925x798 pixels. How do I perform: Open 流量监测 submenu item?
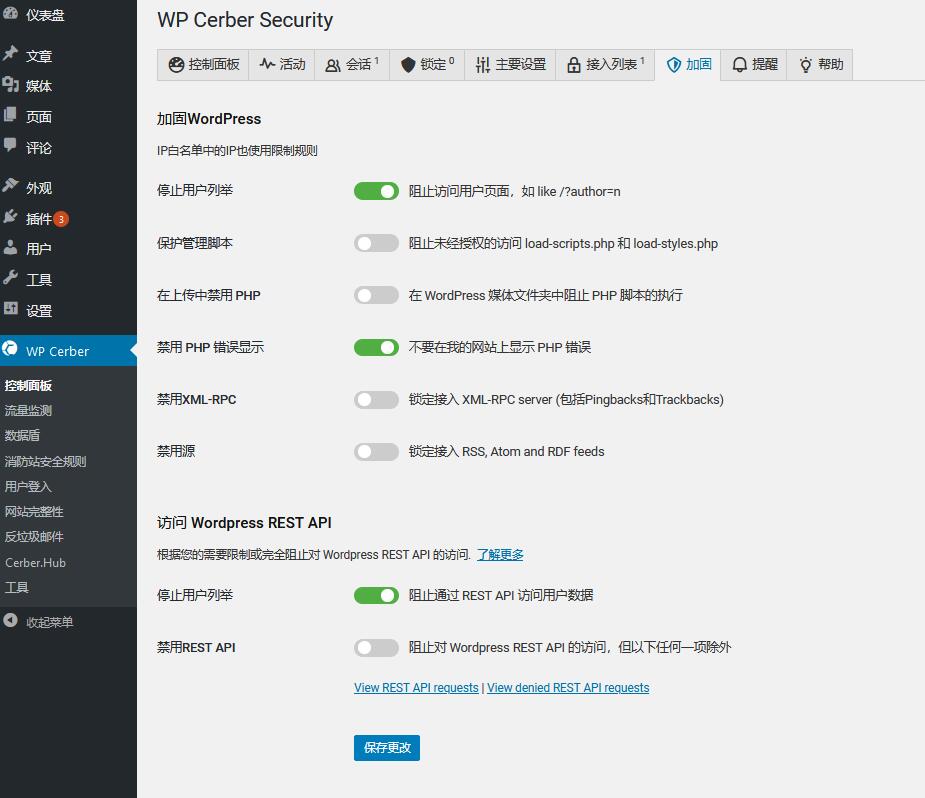tap(28, 411)
